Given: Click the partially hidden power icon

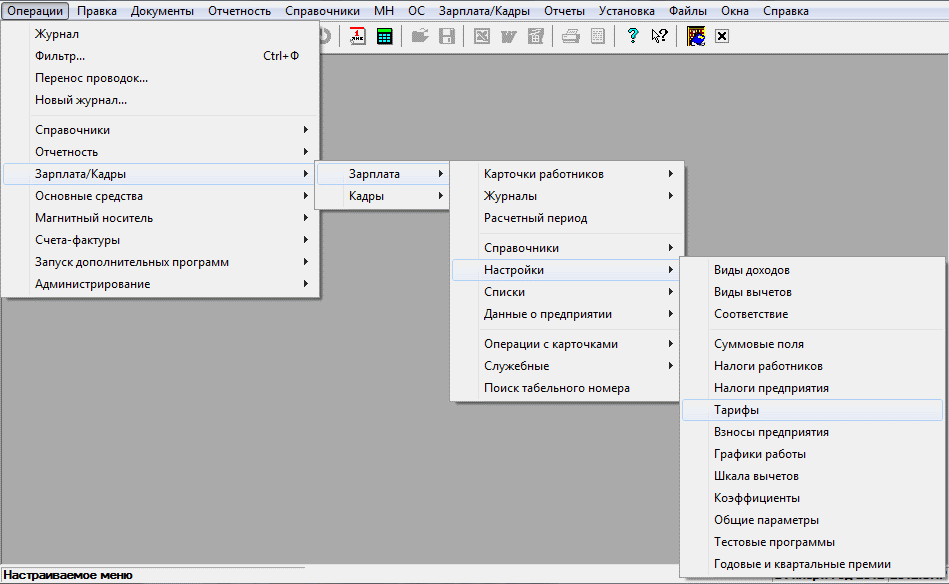Looking at the screenshot, I should (x=325, y=36).
